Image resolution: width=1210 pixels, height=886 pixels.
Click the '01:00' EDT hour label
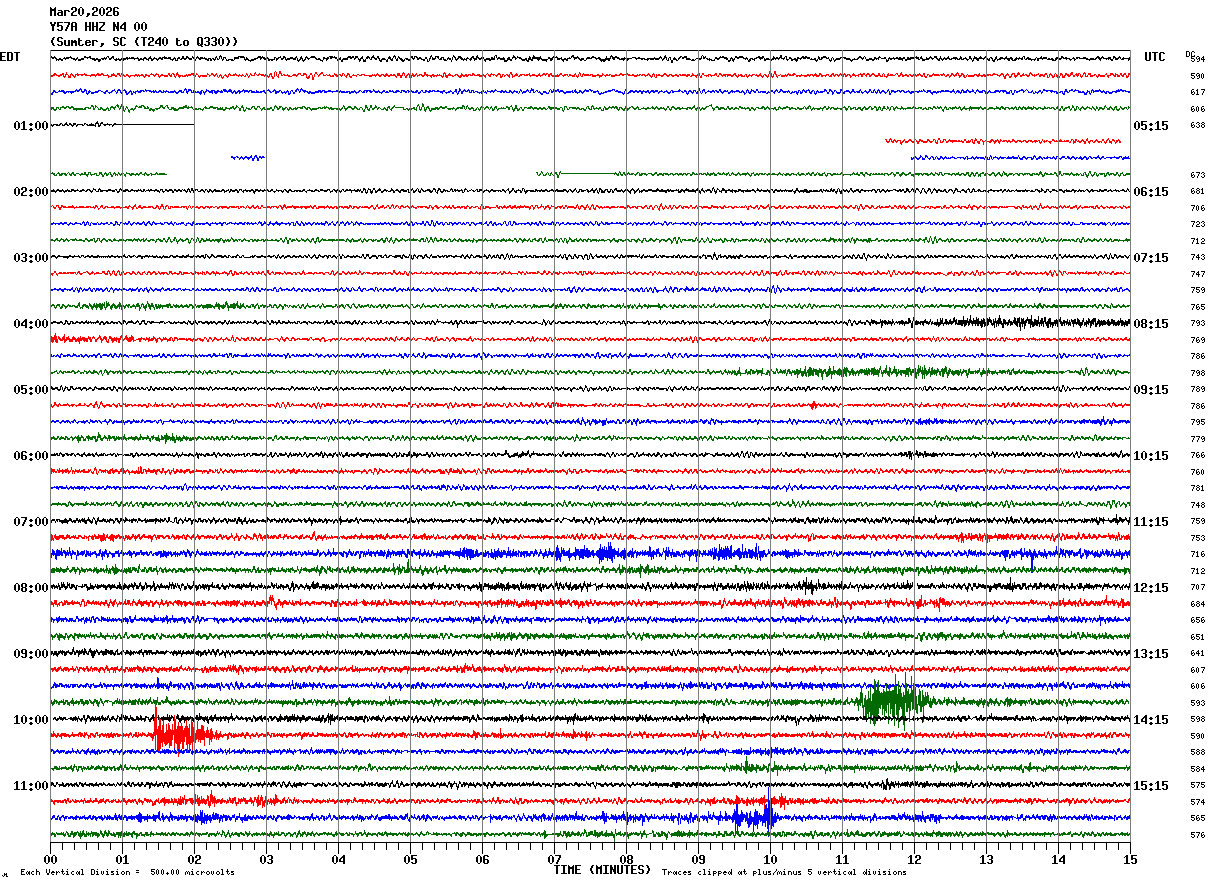pos(31,126)
